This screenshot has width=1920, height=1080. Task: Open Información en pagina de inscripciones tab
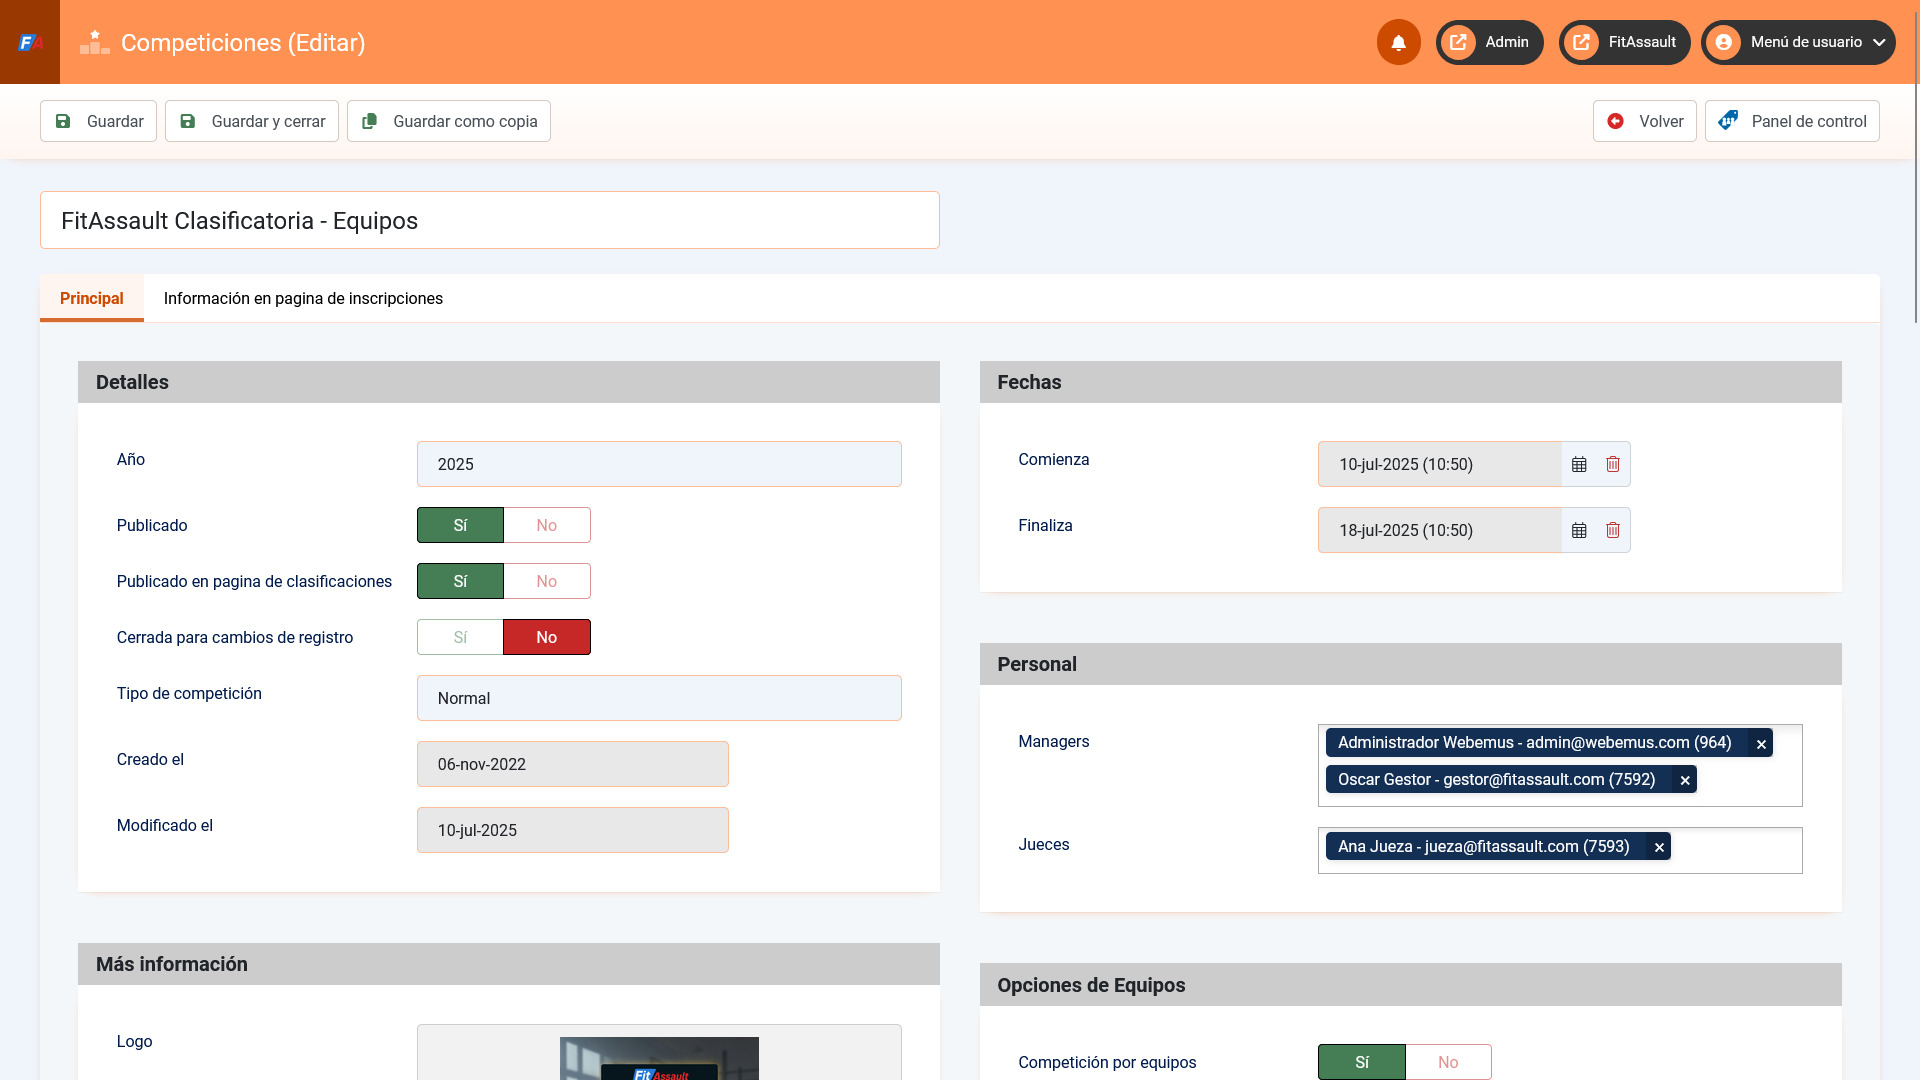click(x=303, y=298)
